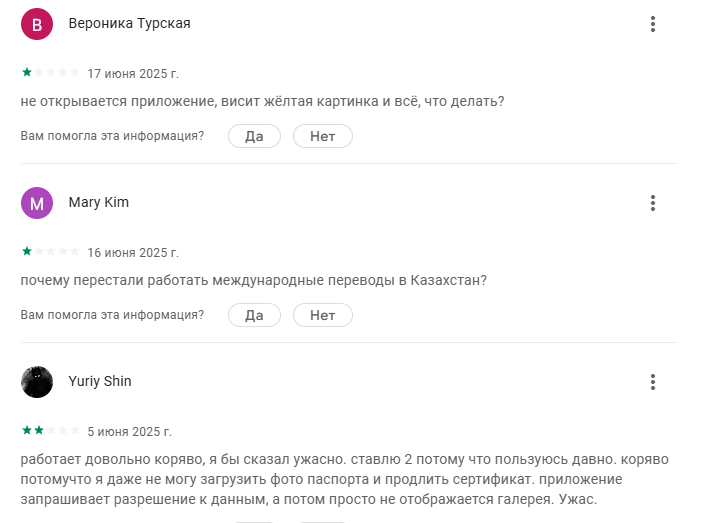Open options menu for Вероника Турская's review
701x523 pixels.
(652, 25)
